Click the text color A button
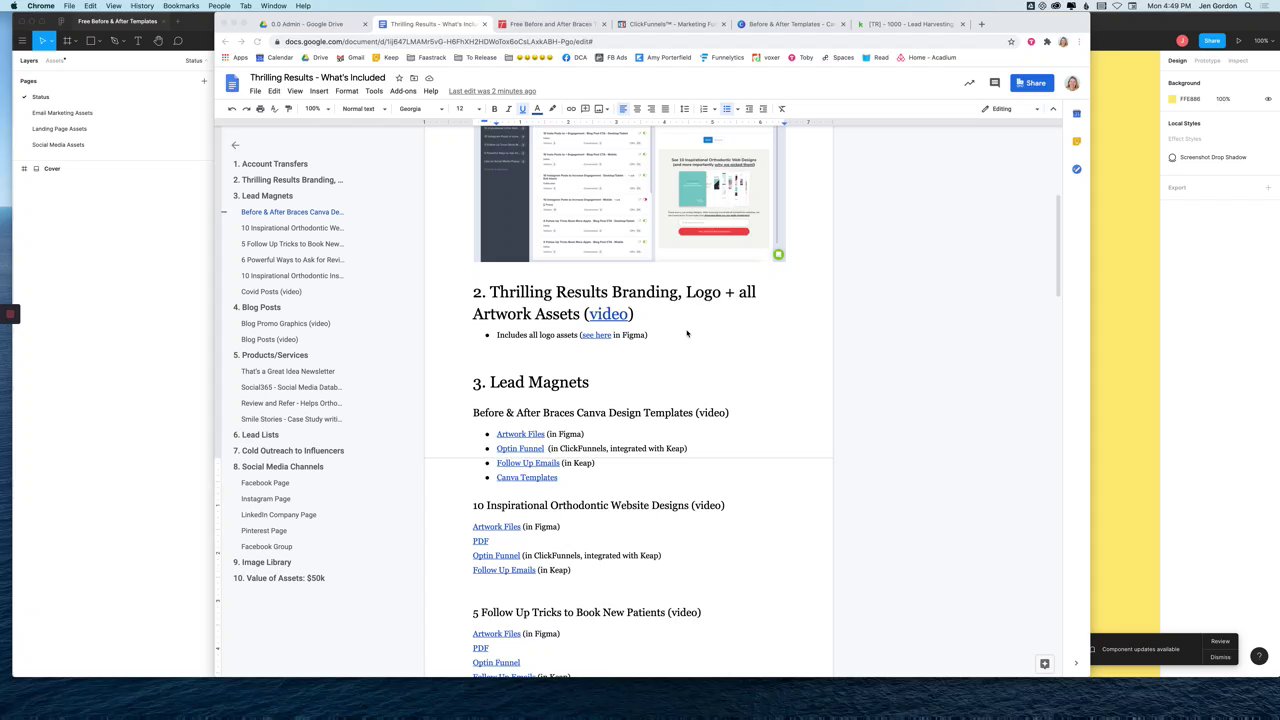1280x720 pixels. click(x=537, y=109)
